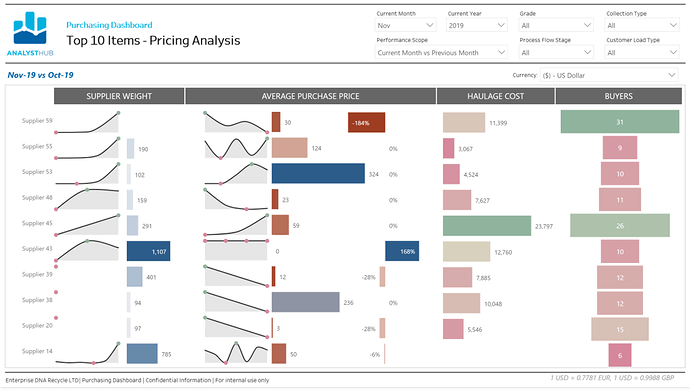Expand the Collection Type dropdown
690x392 pixels.
point(642,26)
